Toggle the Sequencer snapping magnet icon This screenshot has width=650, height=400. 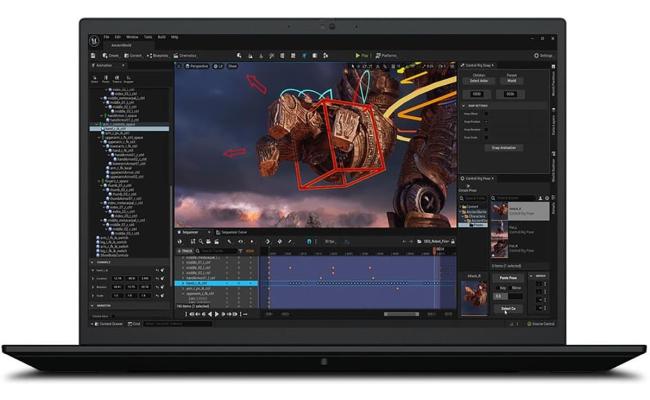309,242
